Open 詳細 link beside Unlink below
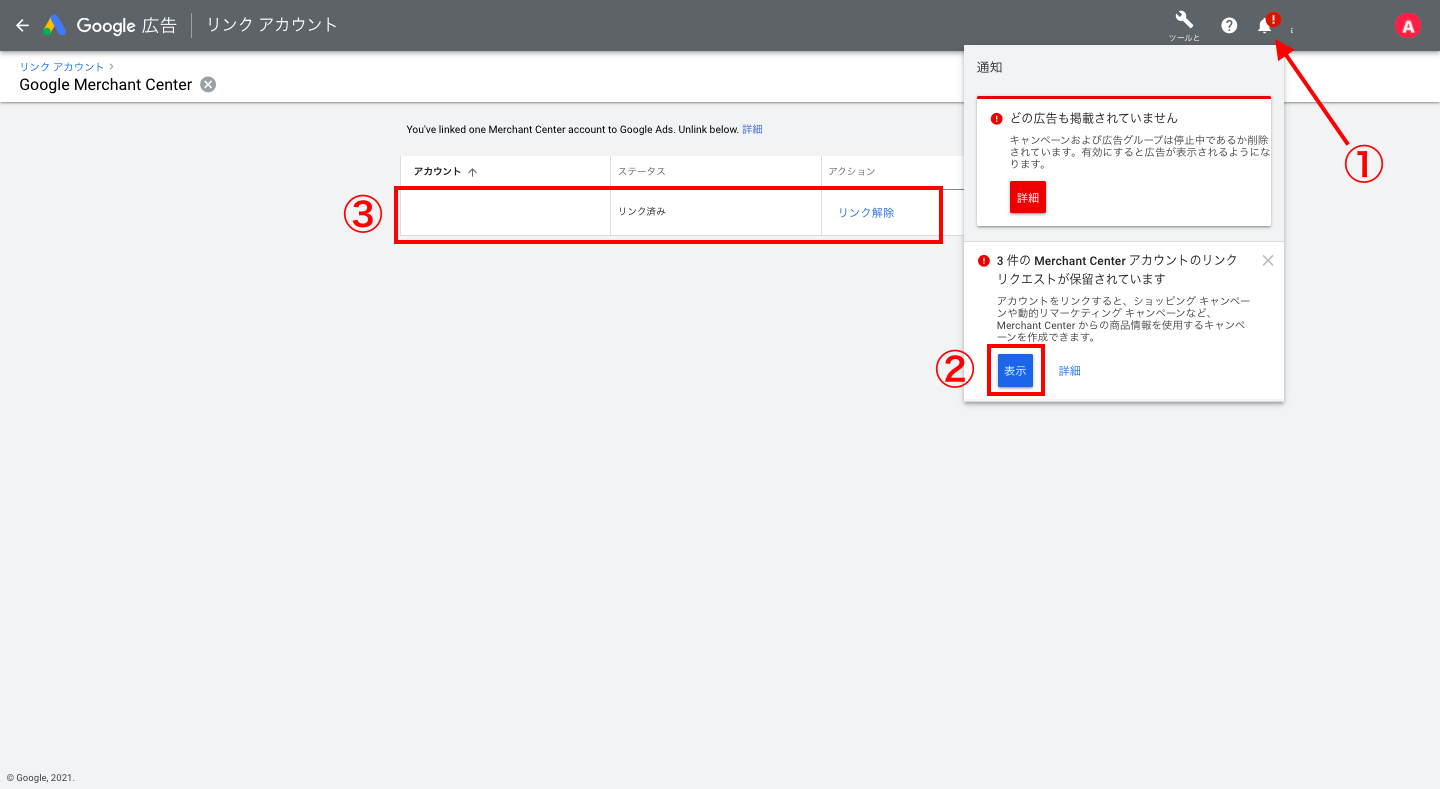The width and height of the screenshot is (1440, 789). pyautogui.click(x=752, y=130)
